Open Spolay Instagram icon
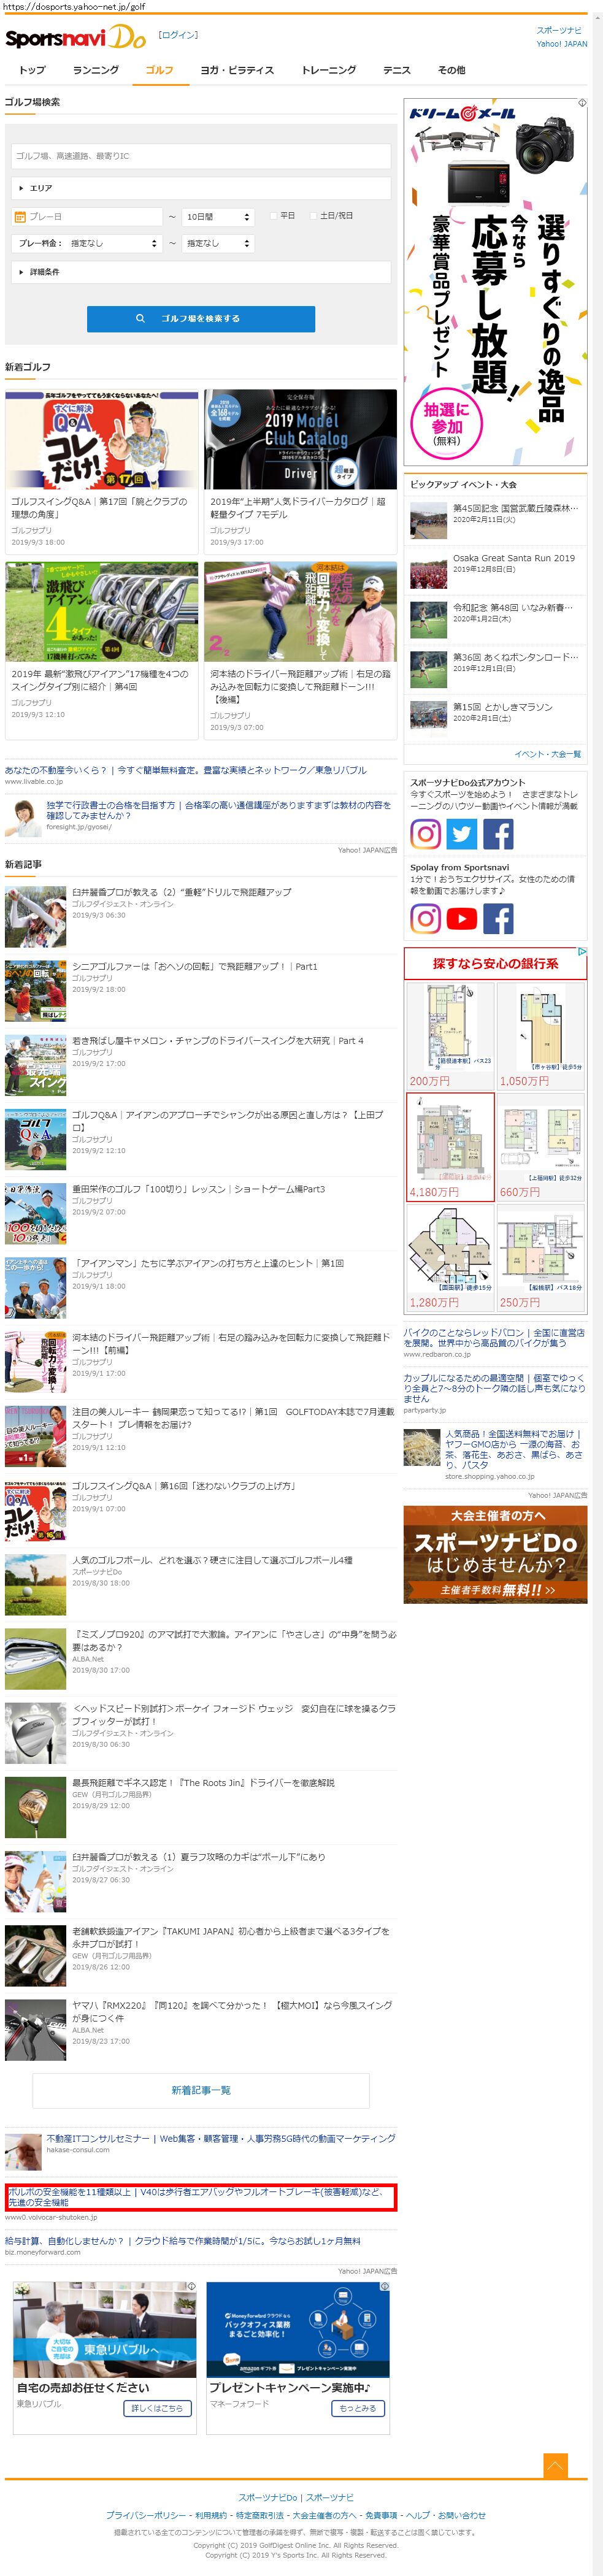The height and width of the screenshot is (2576, 603). (425, 918)
